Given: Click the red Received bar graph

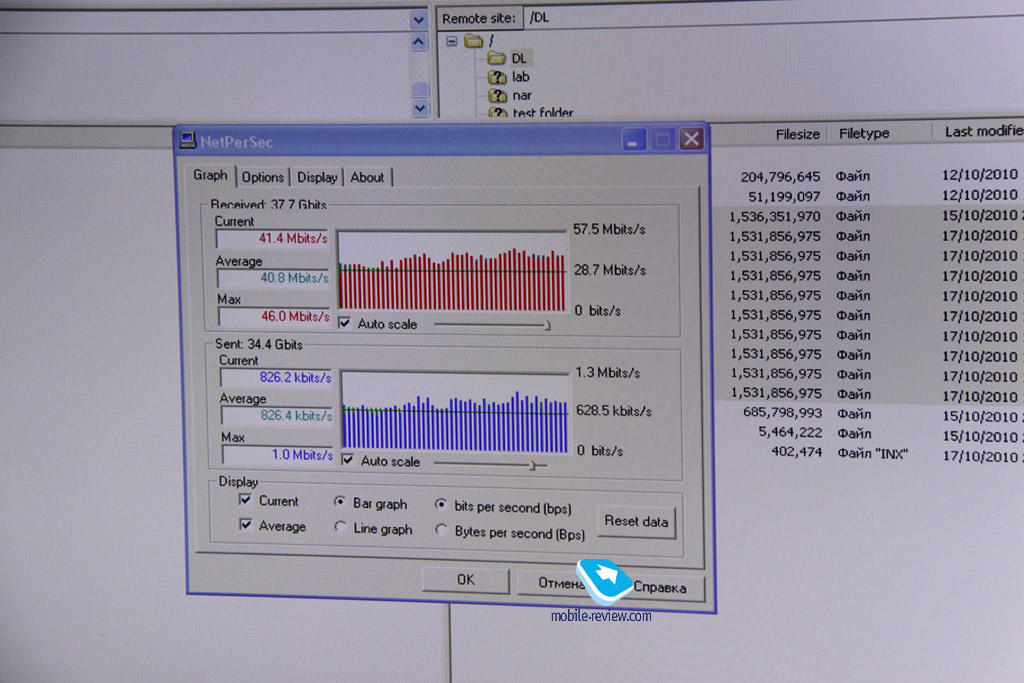Looking at the screenshot, I should [452, 270].
